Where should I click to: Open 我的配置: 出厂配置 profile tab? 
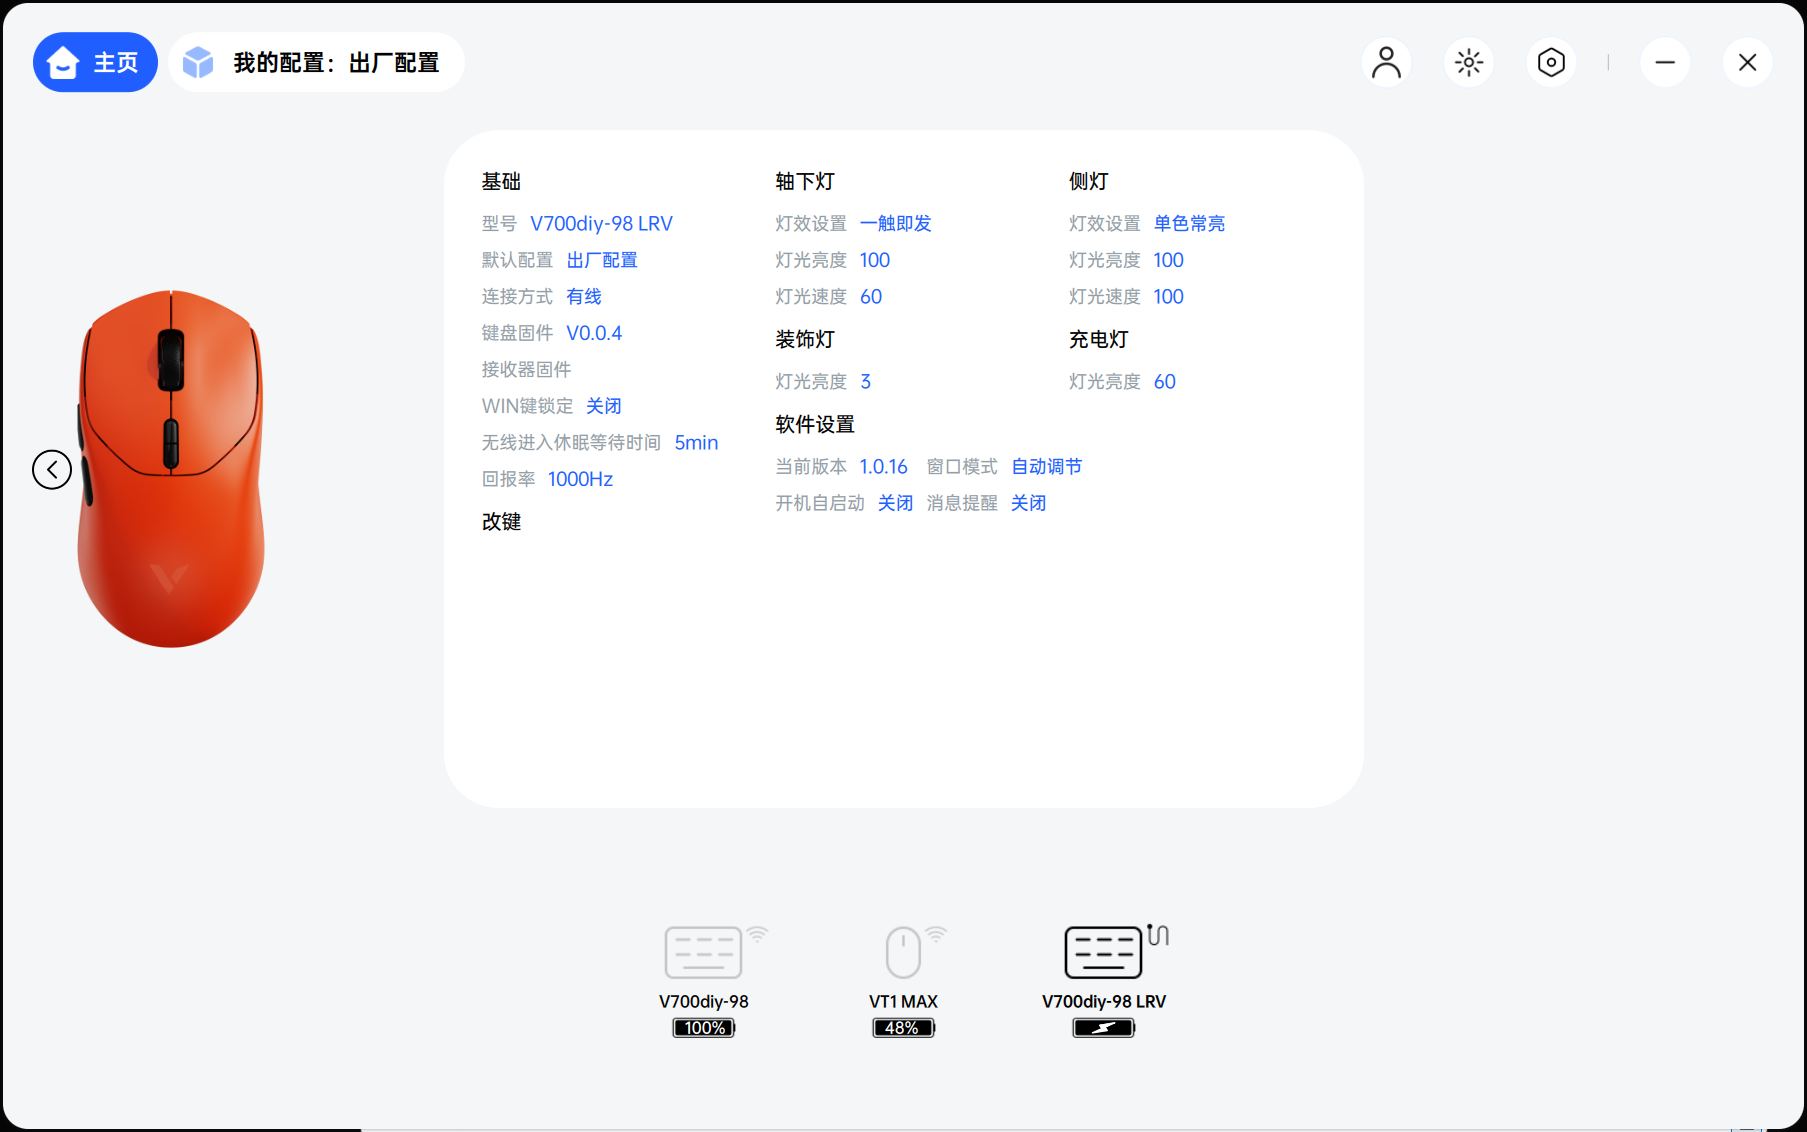(316, 62)
